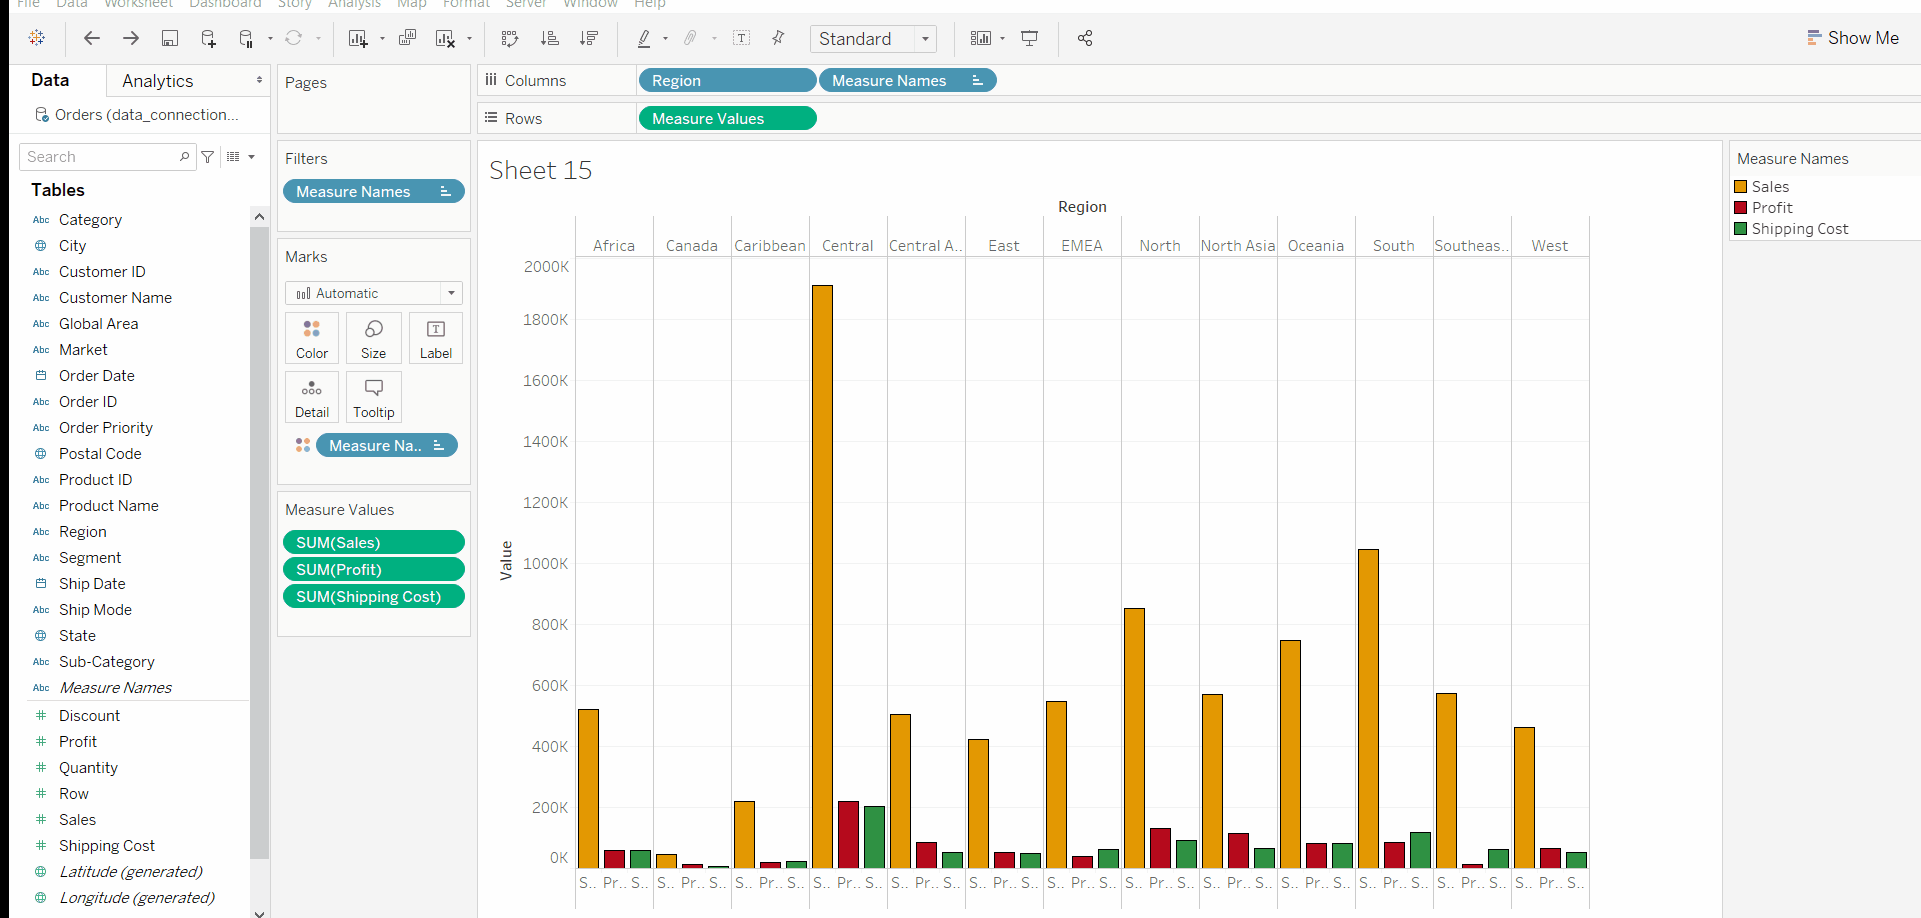Viewport: 1921px width, 918px height.
Task: Switch to the Analytics tab
Action: tap(158, 81)
